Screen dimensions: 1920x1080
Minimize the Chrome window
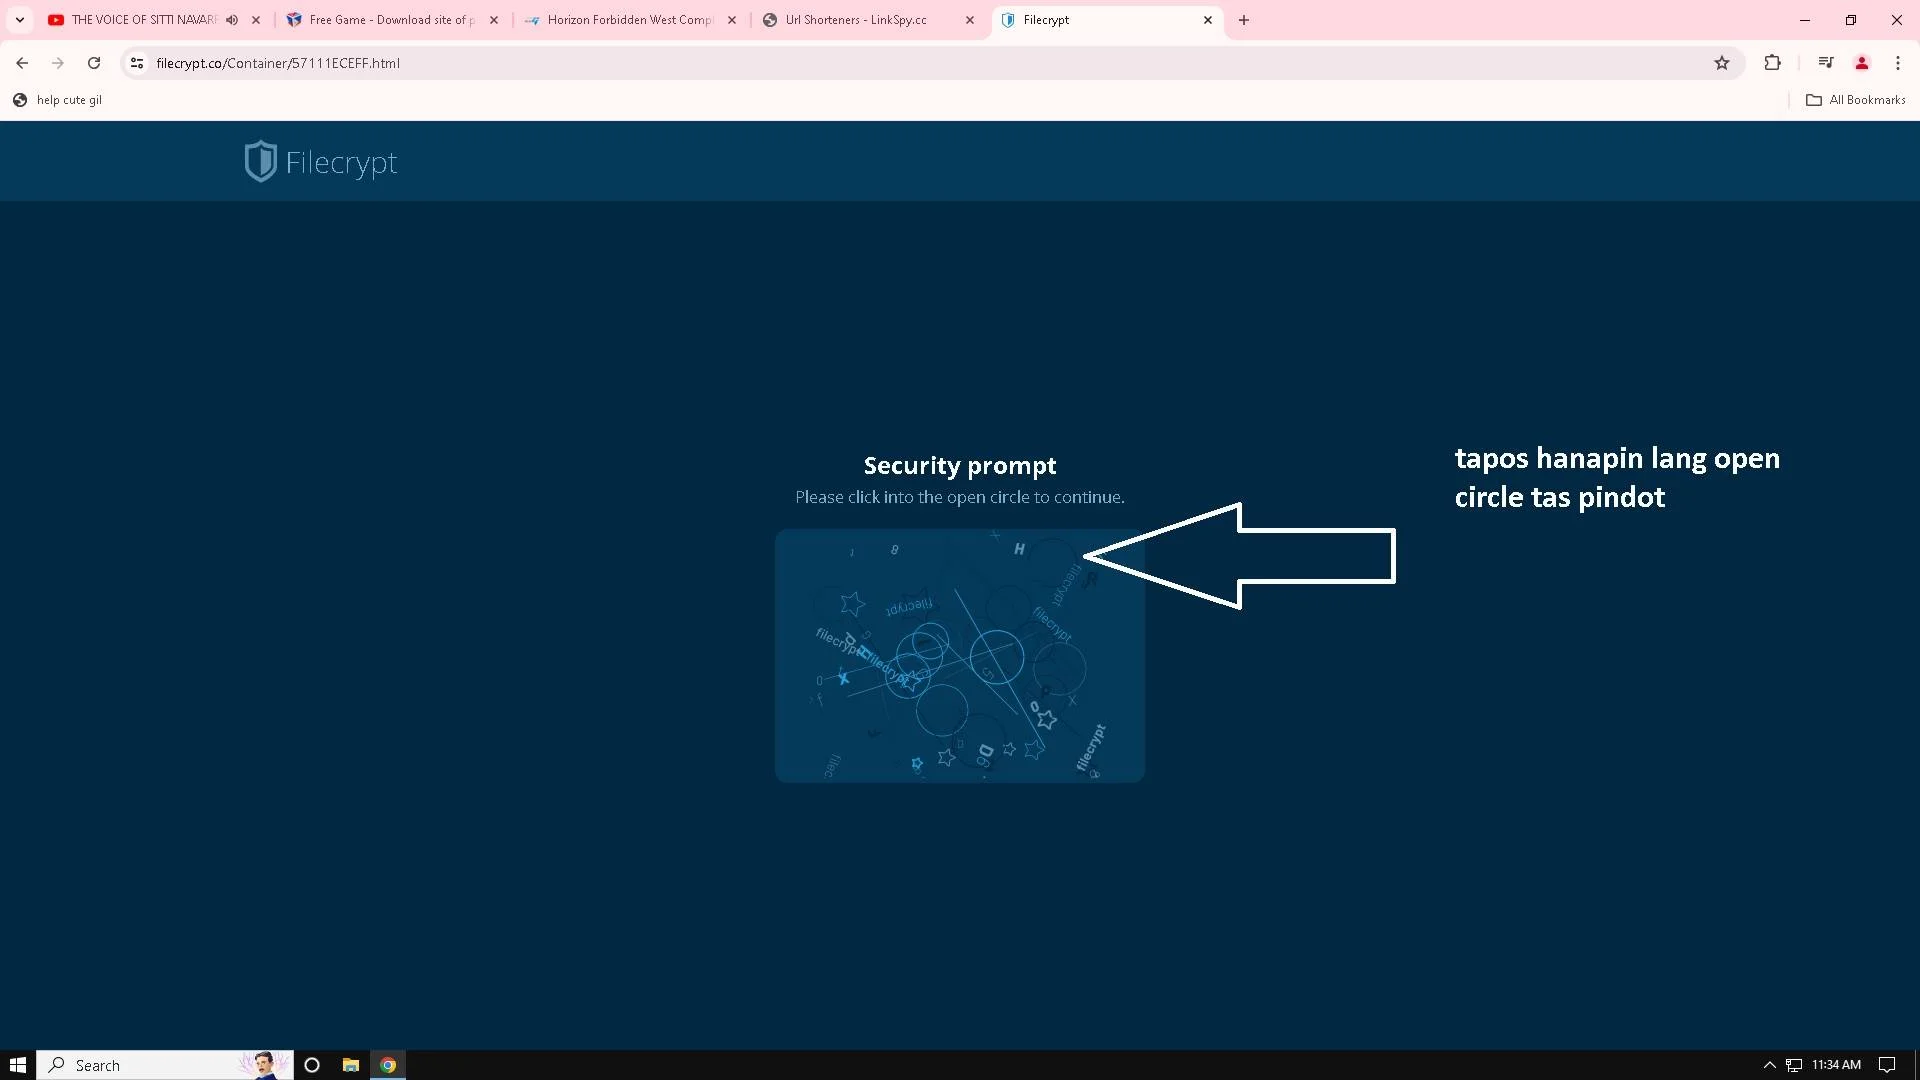point(1805,20)
